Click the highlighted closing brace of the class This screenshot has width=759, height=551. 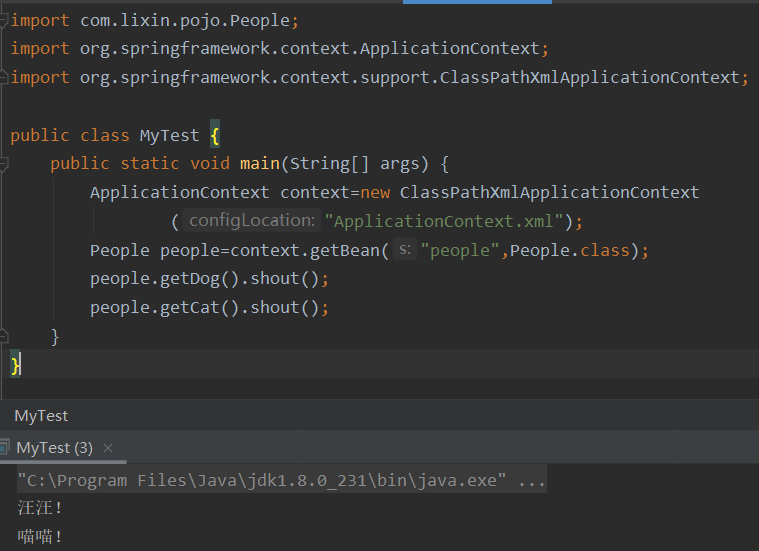pos(15,365)
